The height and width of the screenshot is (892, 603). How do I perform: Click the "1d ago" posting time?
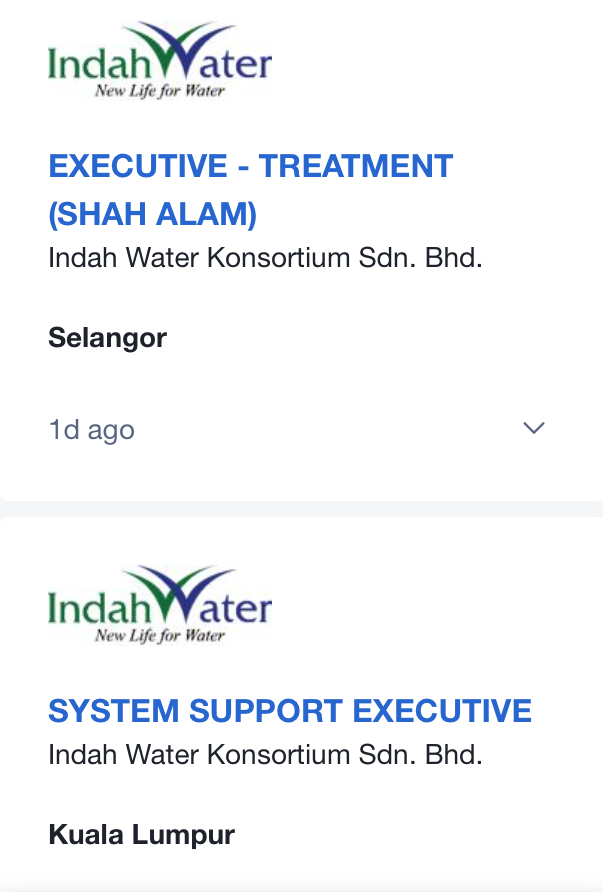pos(91,430)
